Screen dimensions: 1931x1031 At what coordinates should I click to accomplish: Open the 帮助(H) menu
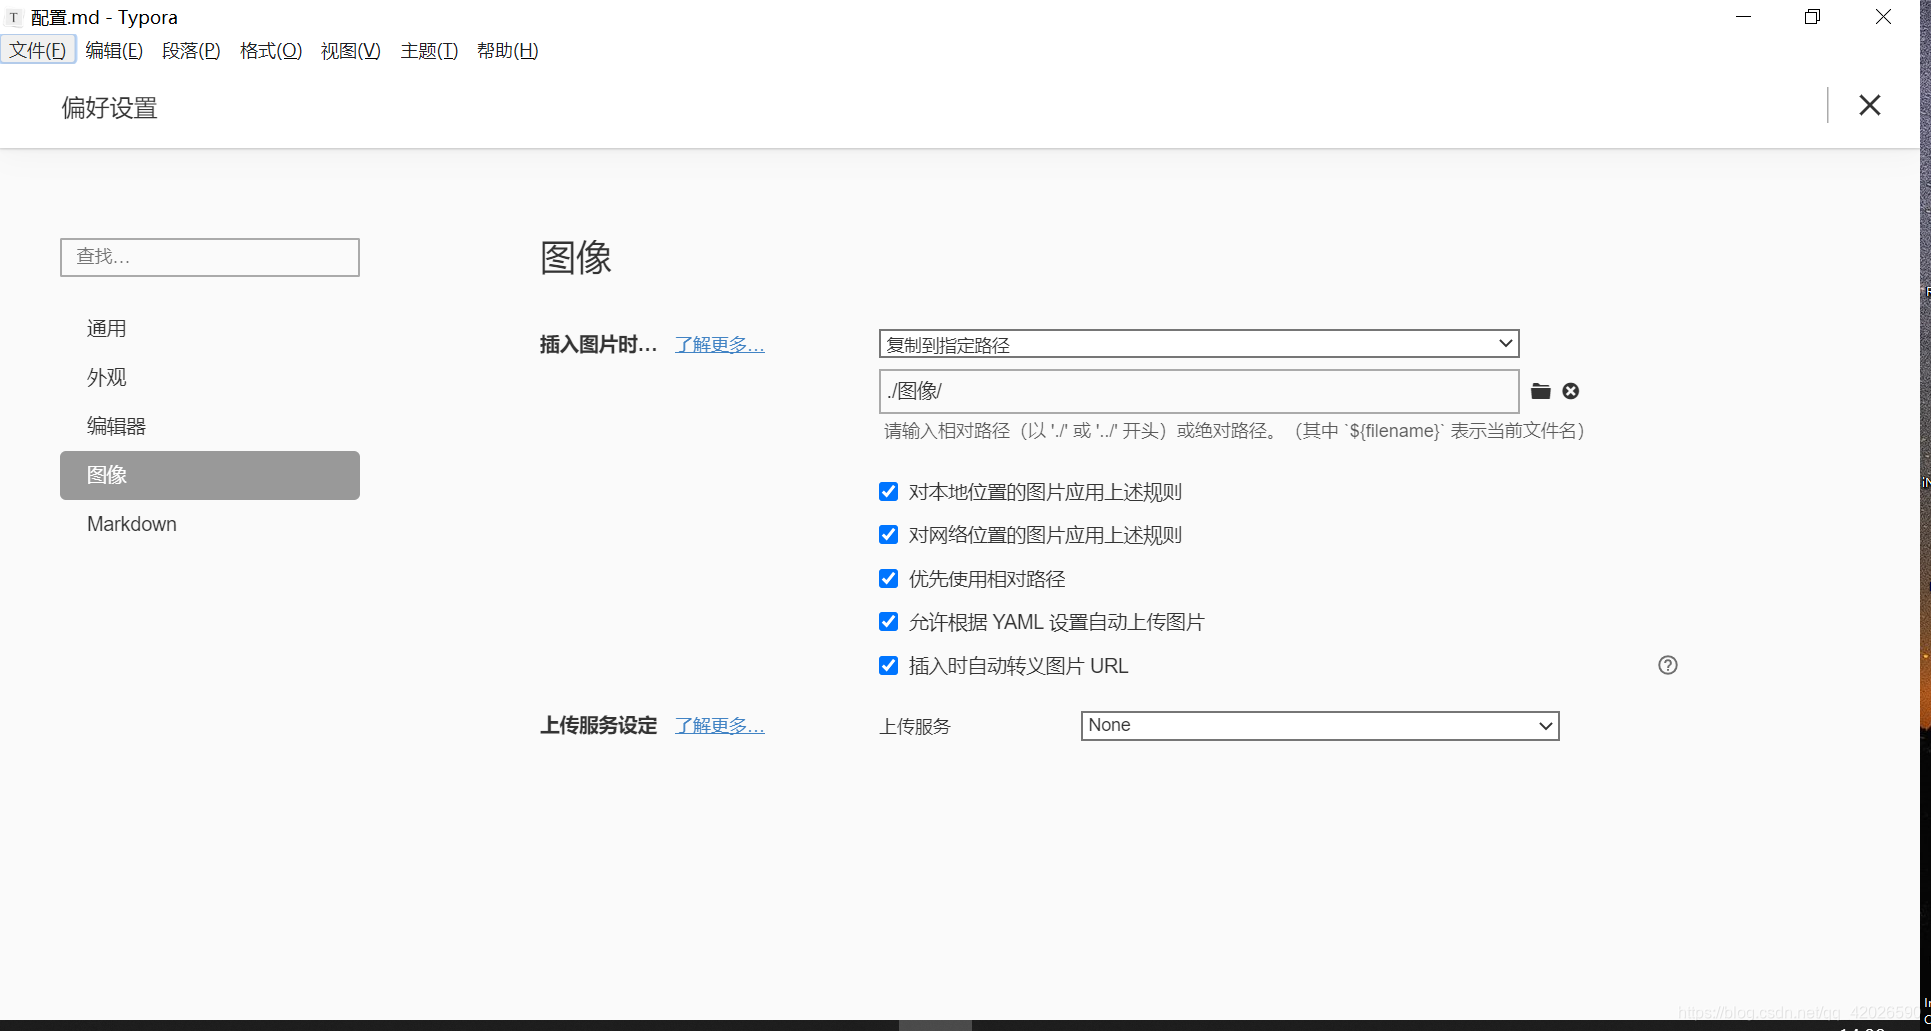[508, 50]
